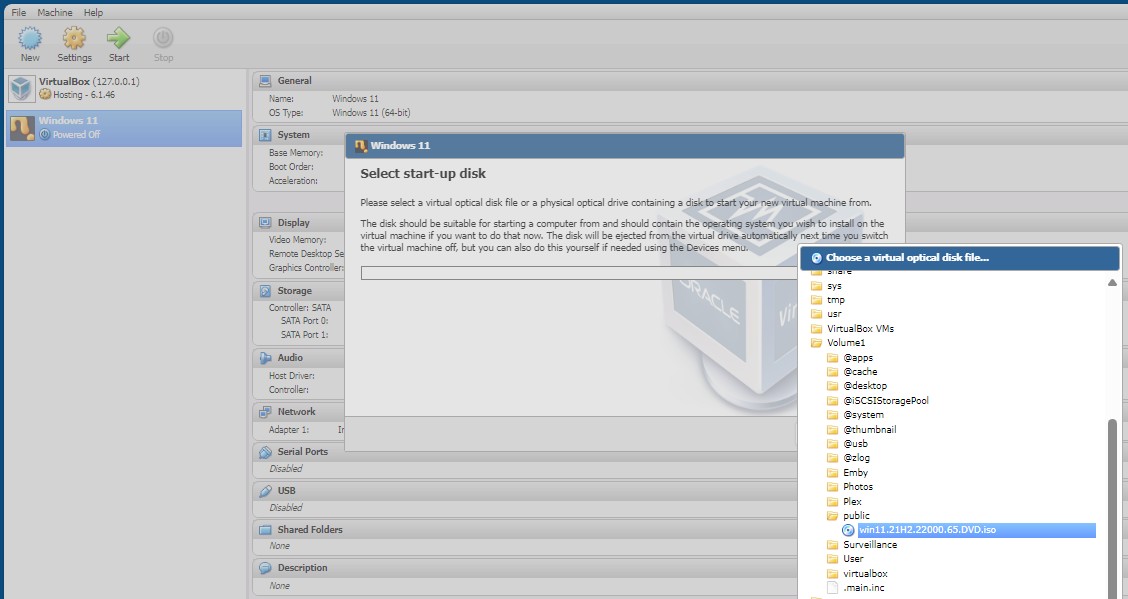Open the Serial Ports section header link
Image resolution: width=1128 pixels, height=599 pixels.
pos(303,452)
